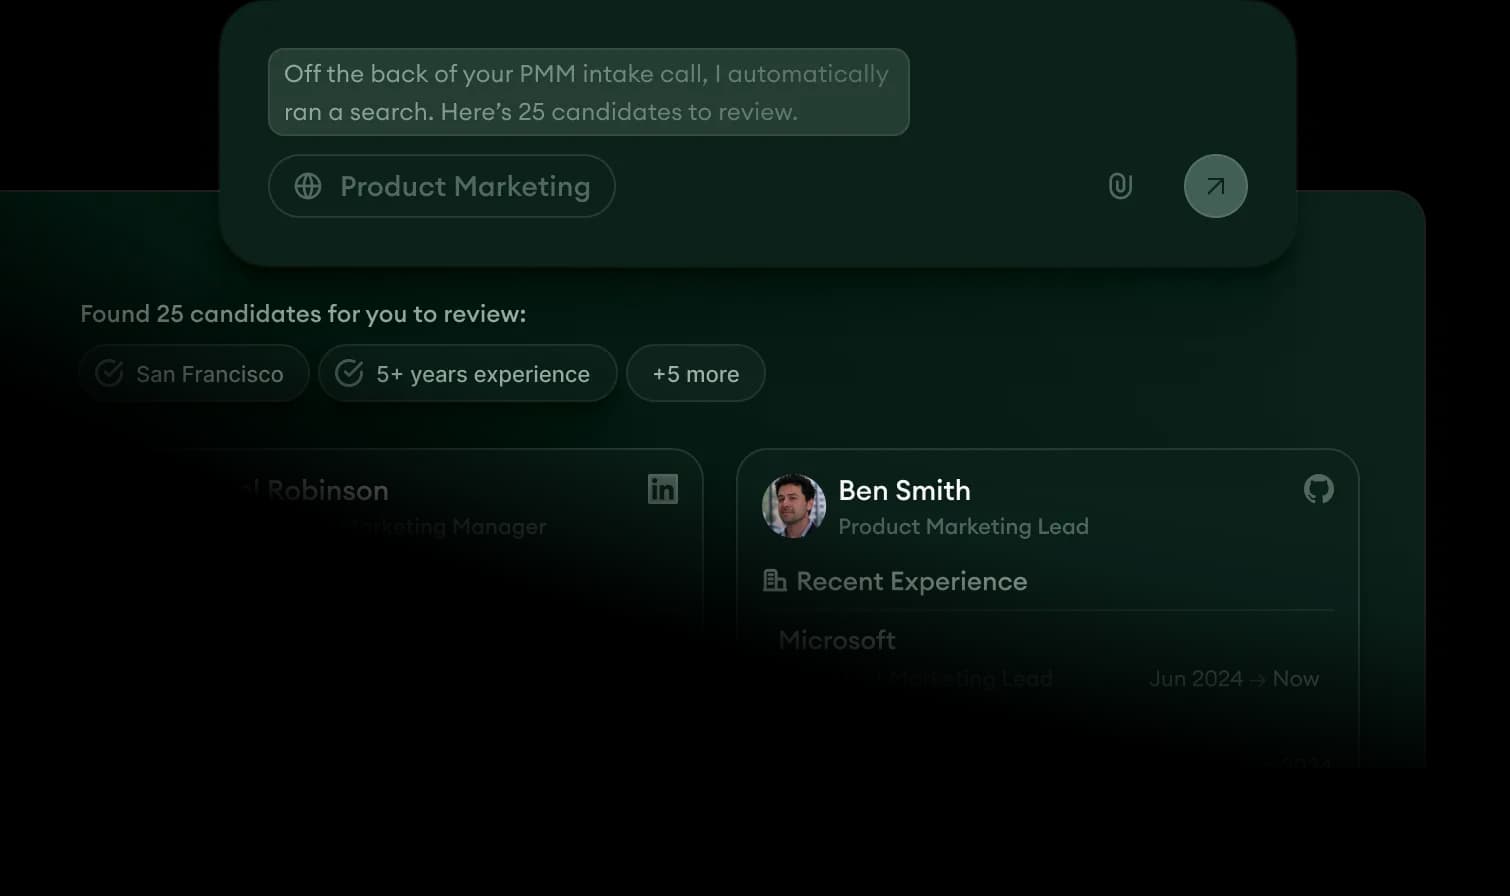The image size is (1510, 896).
Task: Toggle the San Francisco filter chip
Action: tap(194, 373)
